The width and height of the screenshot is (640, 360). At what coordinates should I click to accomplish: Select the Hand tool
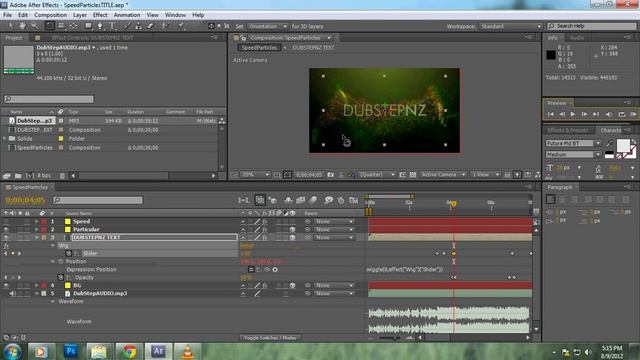tap(22, 26)
